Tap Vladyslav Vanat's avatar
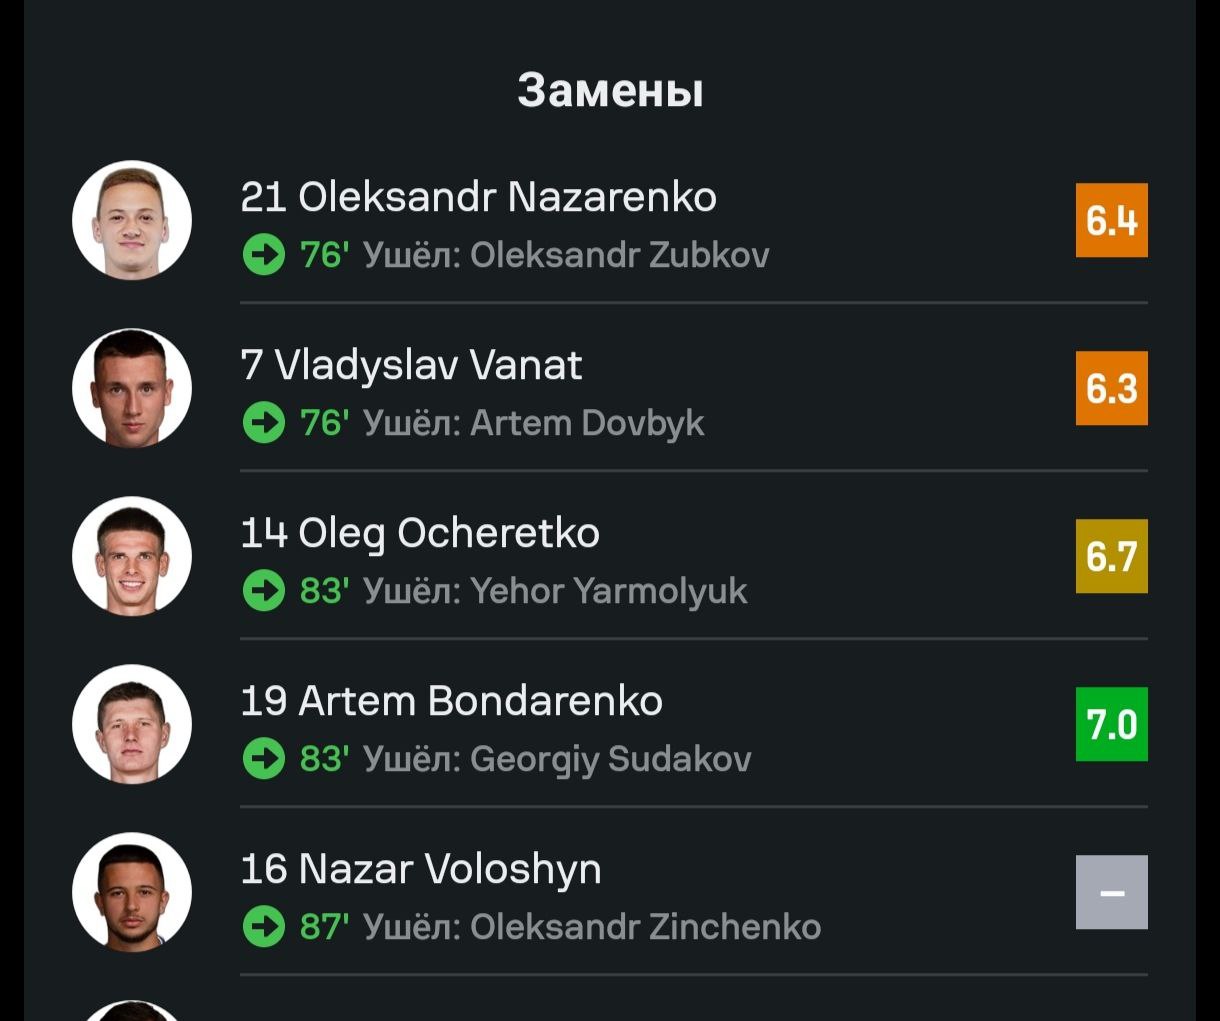 (132, 388)
